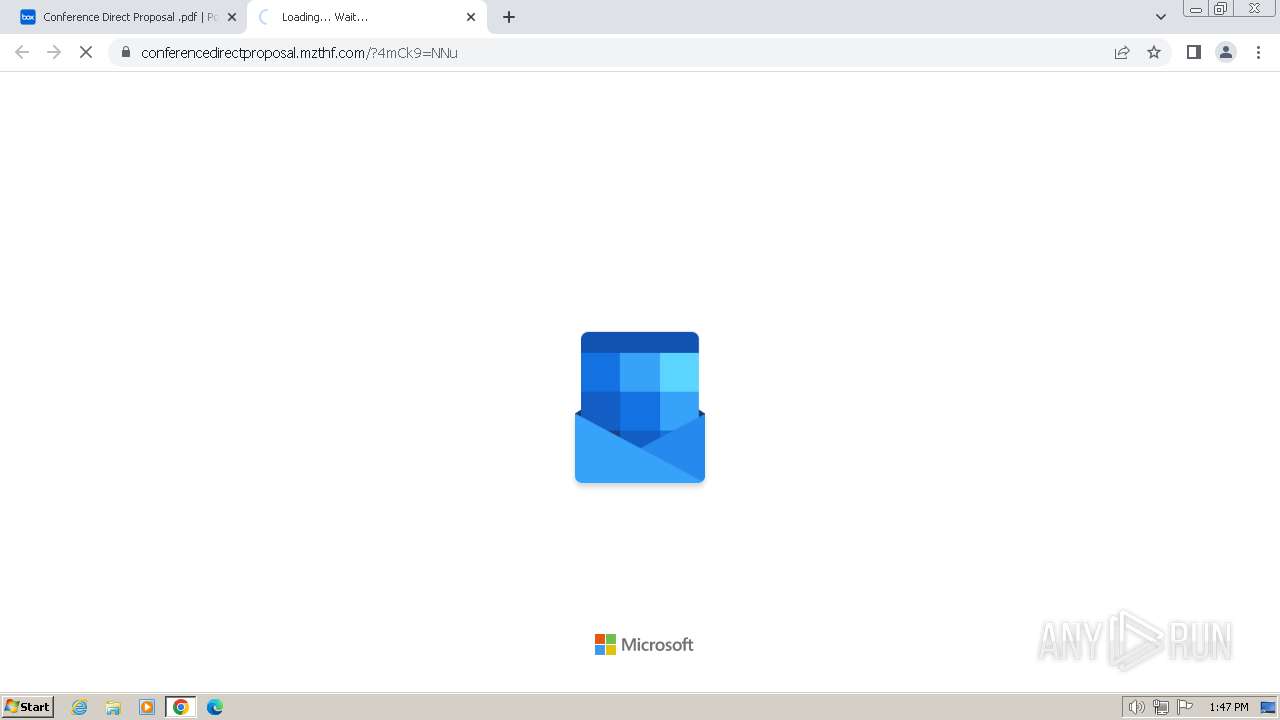Switch to Conference Direct Proposal .pdf tab
The width and height of the screenshot is (1280, 720).
(x=128, y=17)
